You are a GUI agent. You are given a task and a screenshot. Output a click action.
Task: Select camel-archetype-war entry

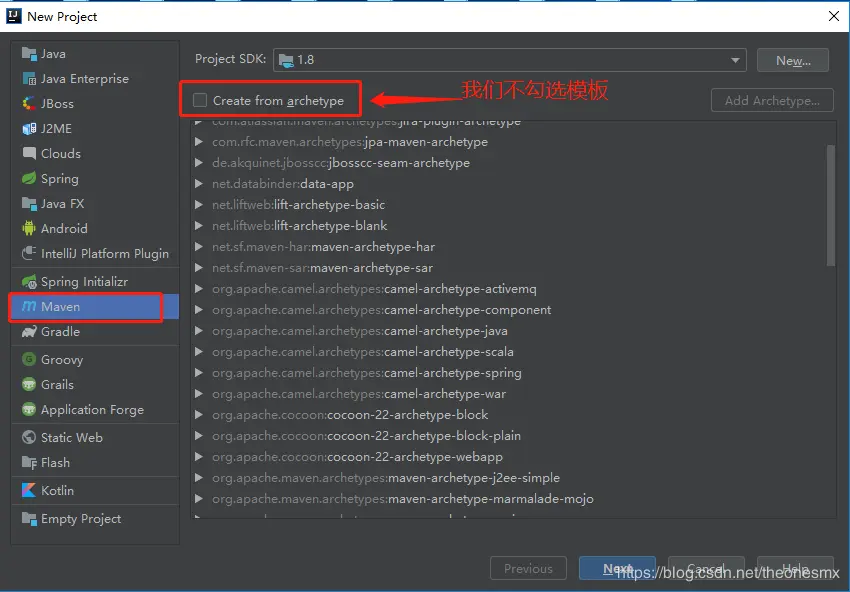point(359,394)
